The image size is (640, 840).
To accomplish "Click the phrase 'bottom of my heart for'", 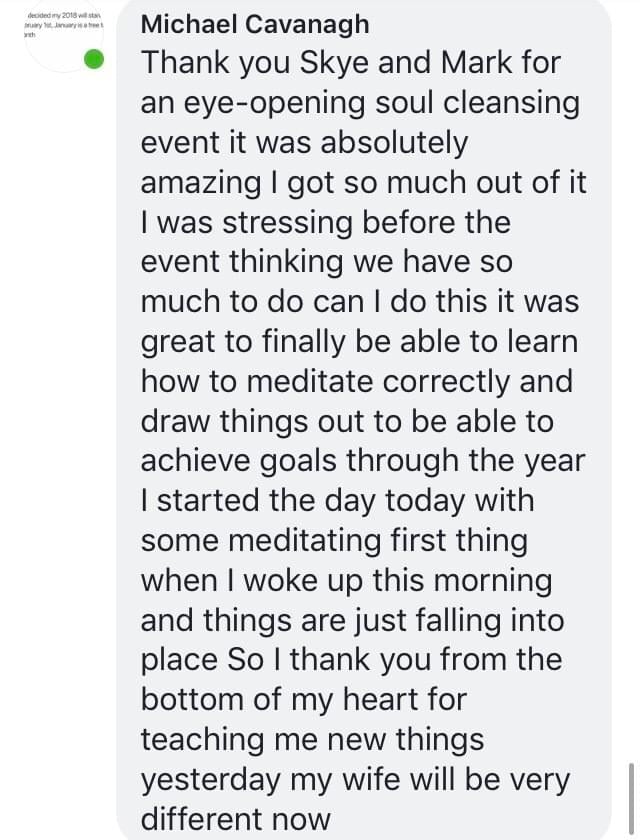I will pos(303,700).
